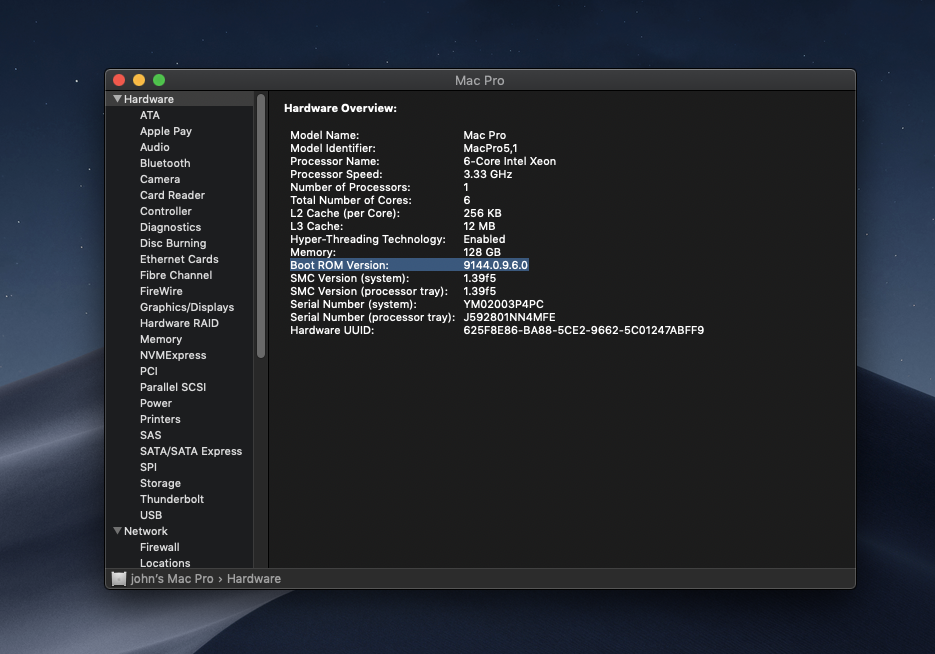Click system serial number YM02003P4PC
Screen dimensions: 935x654
503,304
